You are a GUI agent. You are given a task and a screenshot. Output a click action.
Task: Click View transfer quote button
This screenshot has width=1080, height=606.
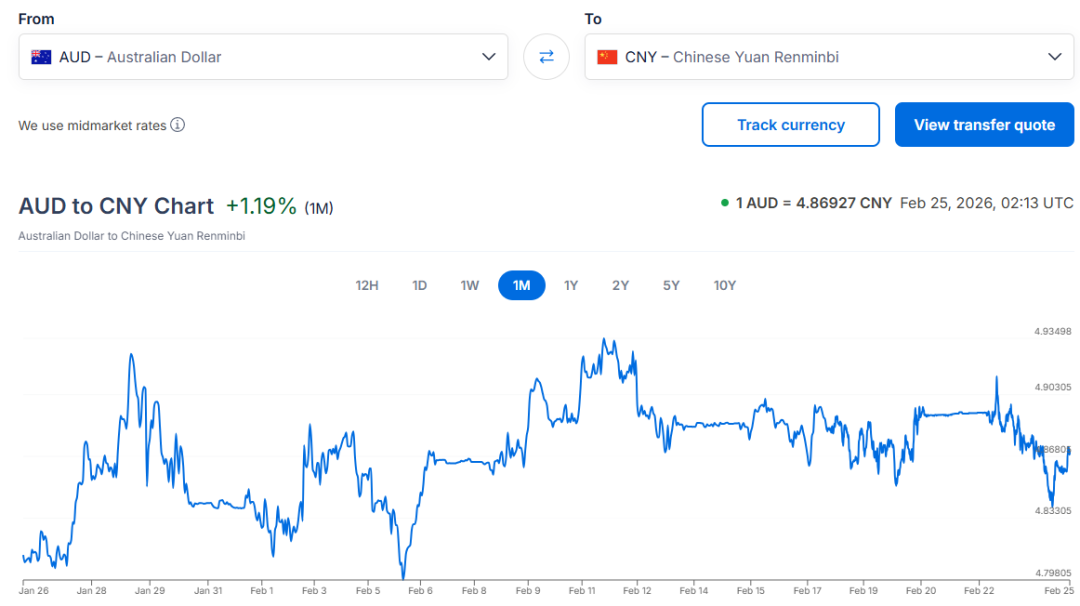pyautogui.click(x=984, y=125)
